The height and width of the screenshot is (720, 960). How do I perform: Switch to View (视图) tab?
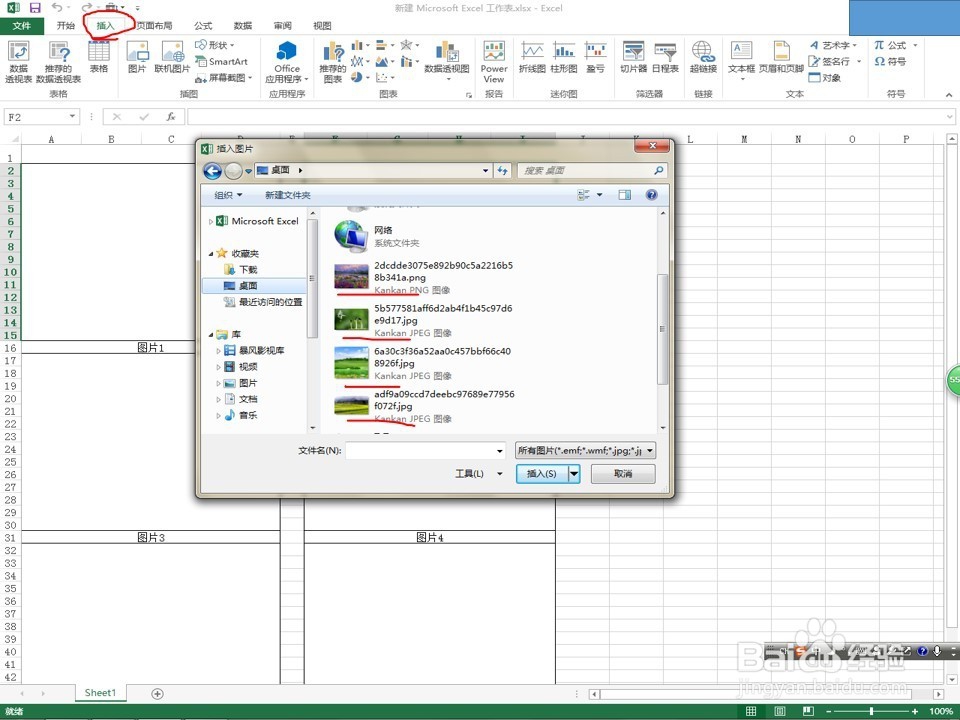(322, 26)
